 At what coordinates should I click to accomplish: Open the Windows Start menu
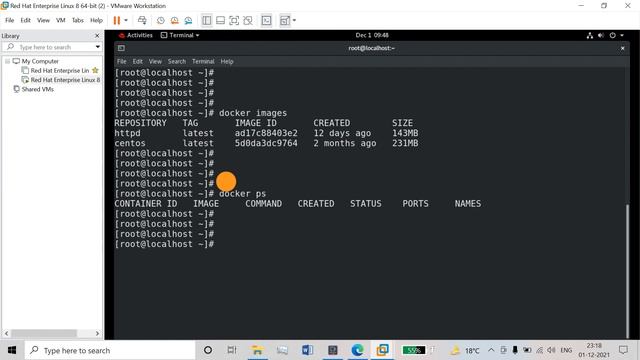(x=12, y=350)
